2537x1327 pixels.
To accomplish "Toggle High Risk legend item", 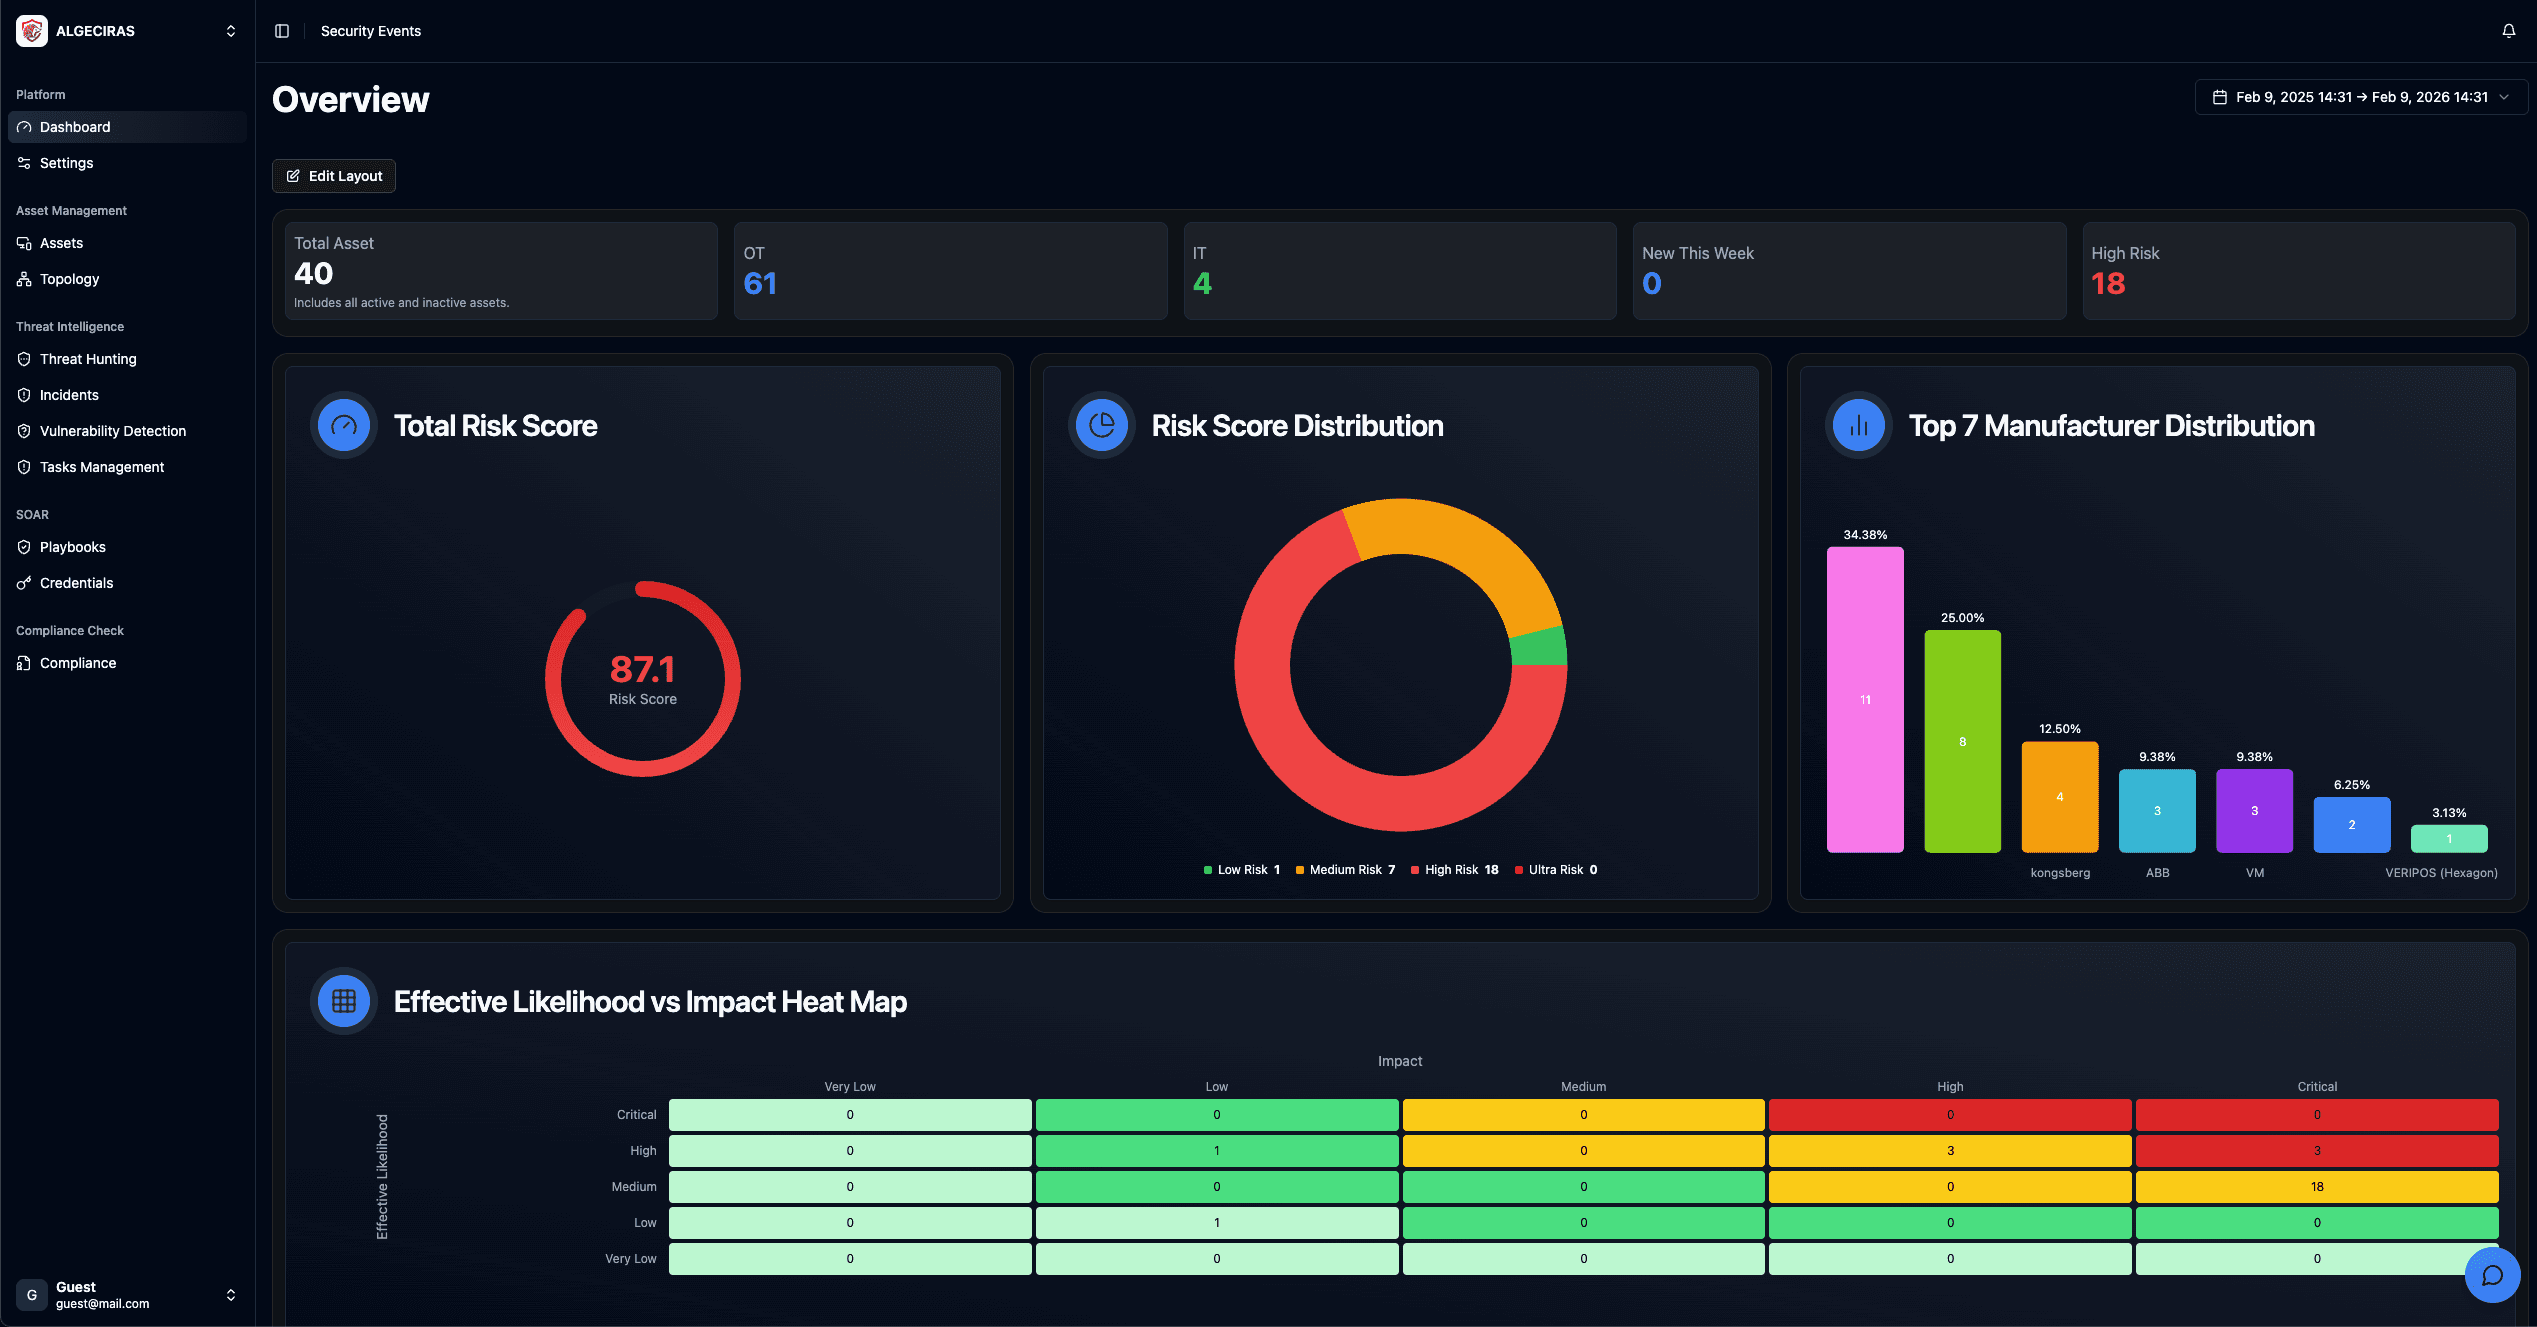I will coord(1454,870).
